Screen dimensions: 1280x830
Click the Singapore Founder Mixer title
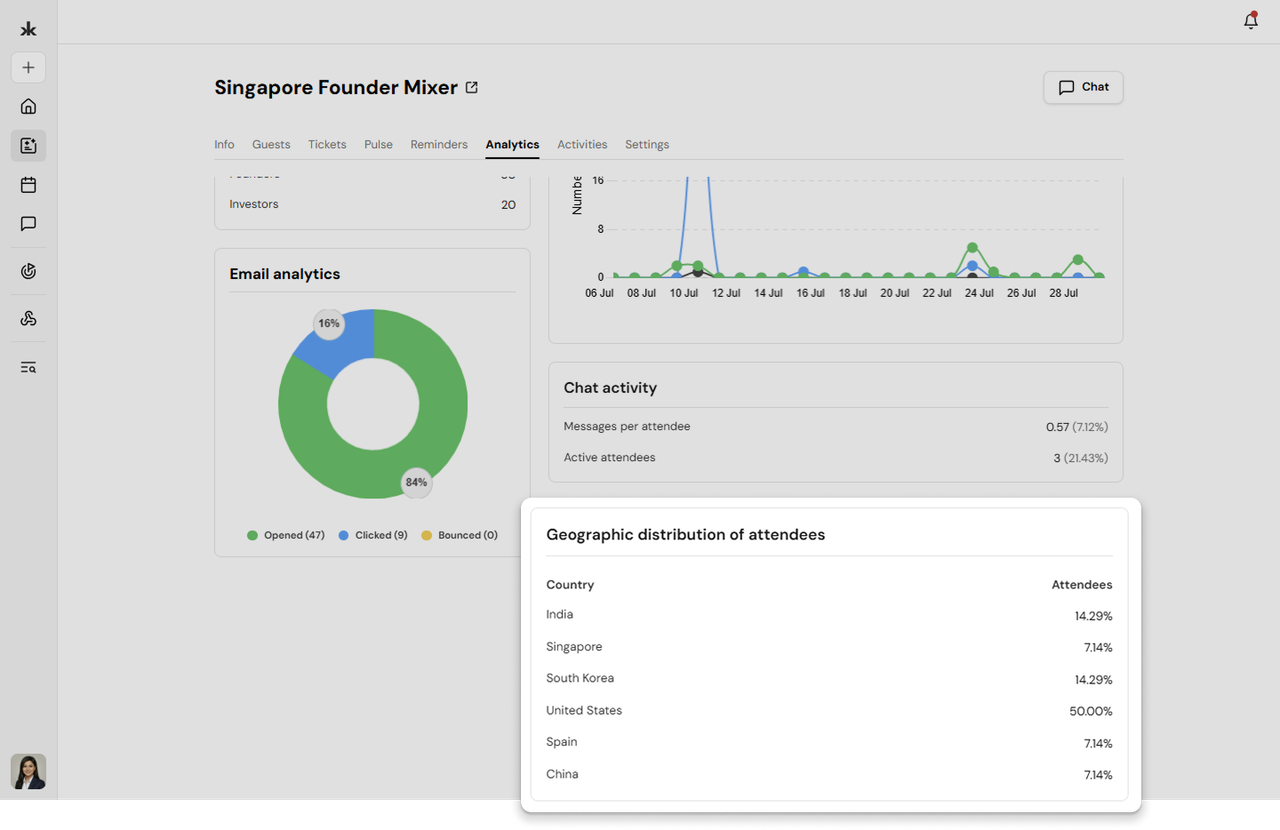336,88
